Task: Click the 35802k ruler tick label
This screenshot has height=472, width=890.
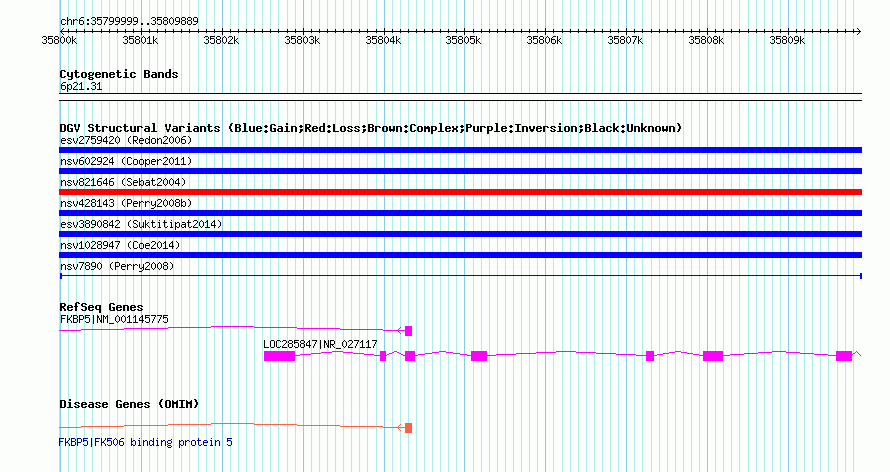Action: [x=221, y=41]
